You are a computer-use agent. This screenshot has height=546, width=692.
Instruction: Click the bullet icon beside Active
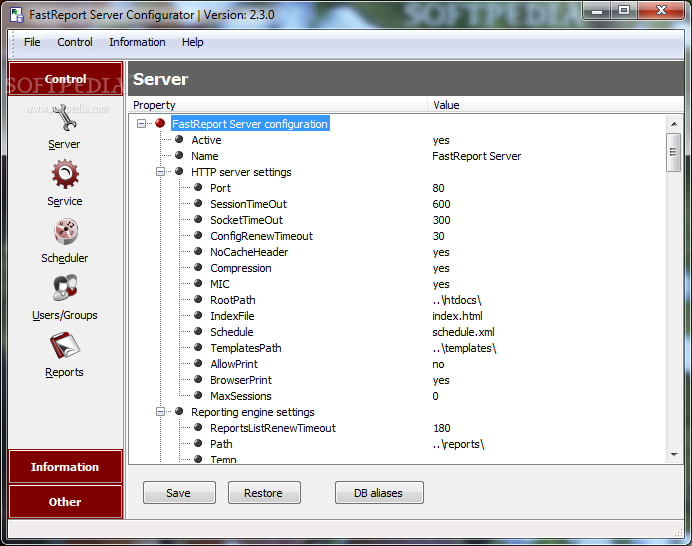click(179, 139)
